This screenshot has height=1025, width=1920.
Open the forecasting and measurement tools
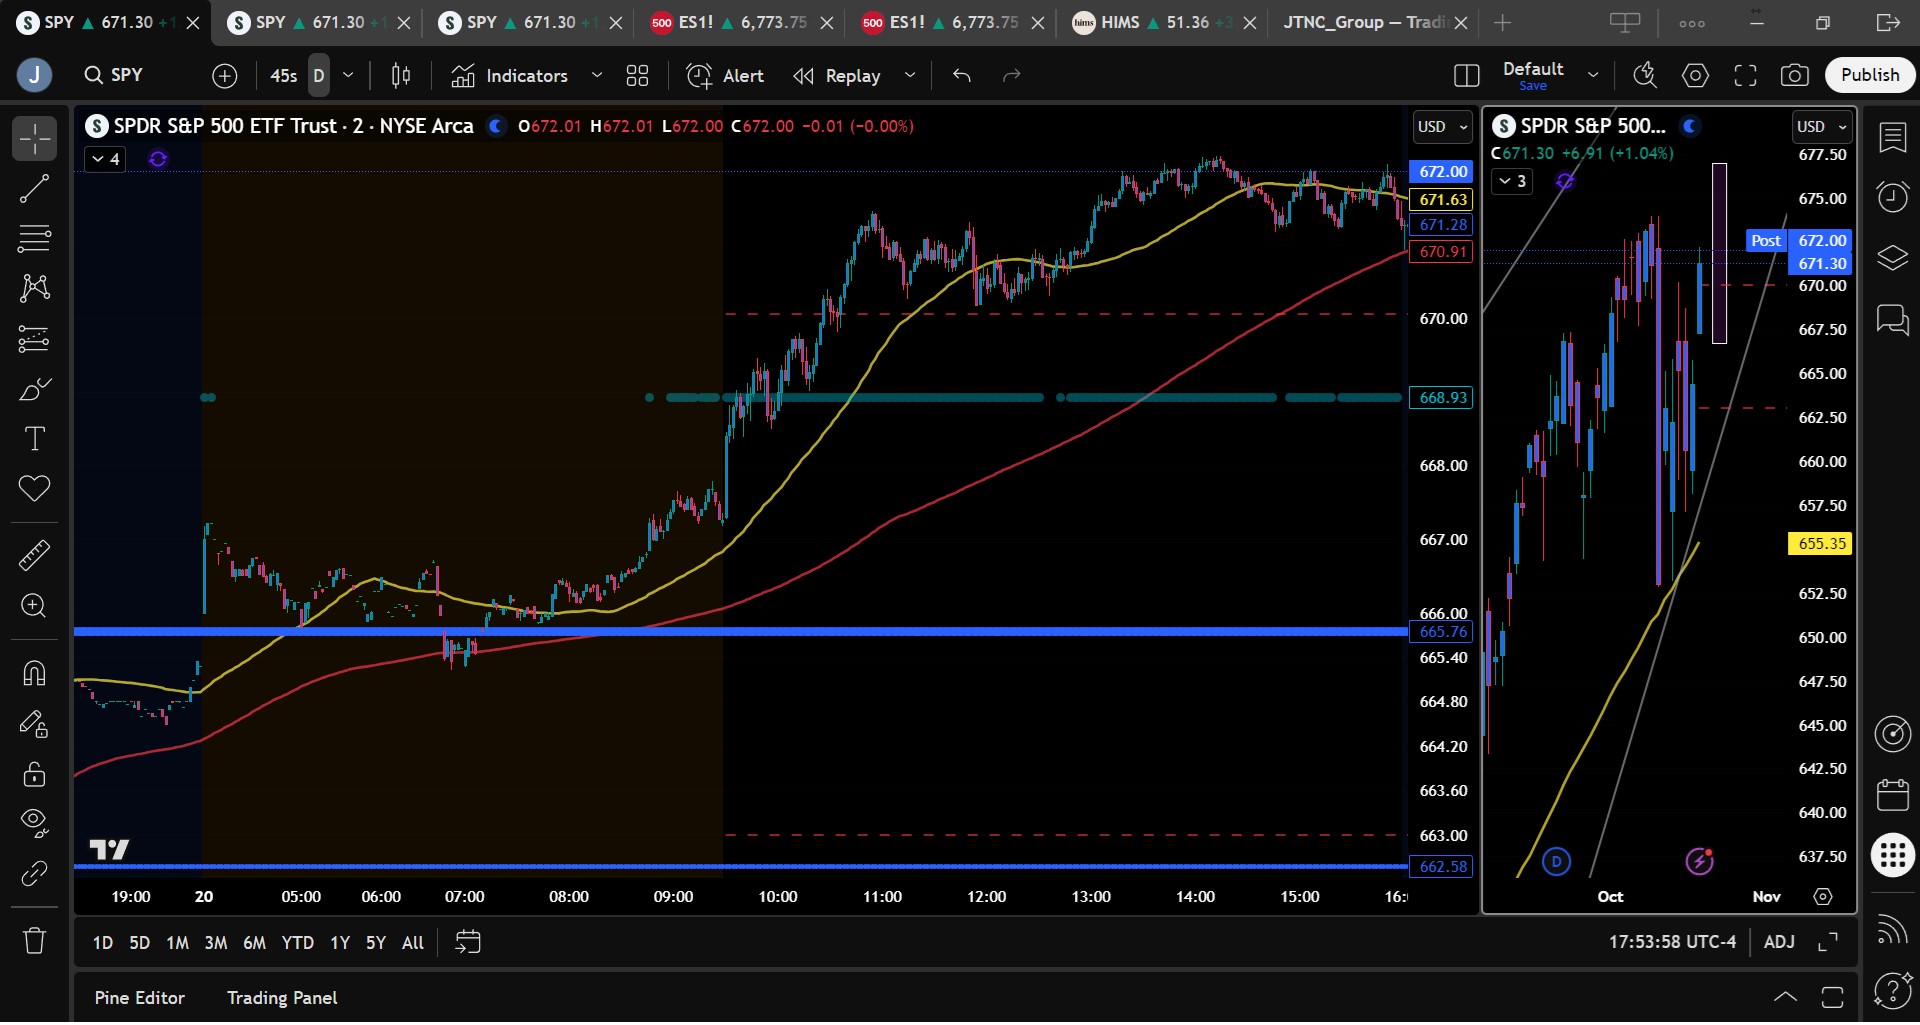click(x=34, y=339)
